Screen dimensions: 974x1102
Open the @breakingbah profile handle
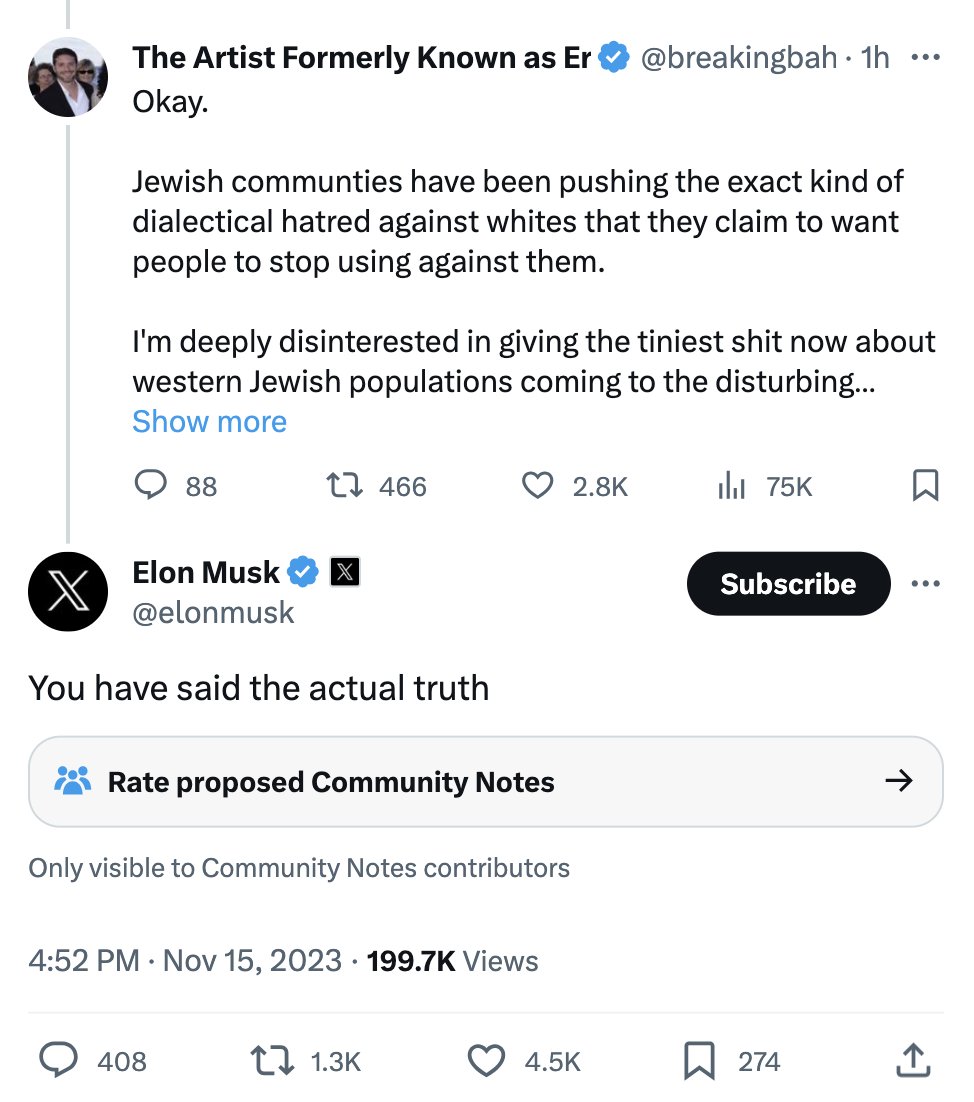738,58
